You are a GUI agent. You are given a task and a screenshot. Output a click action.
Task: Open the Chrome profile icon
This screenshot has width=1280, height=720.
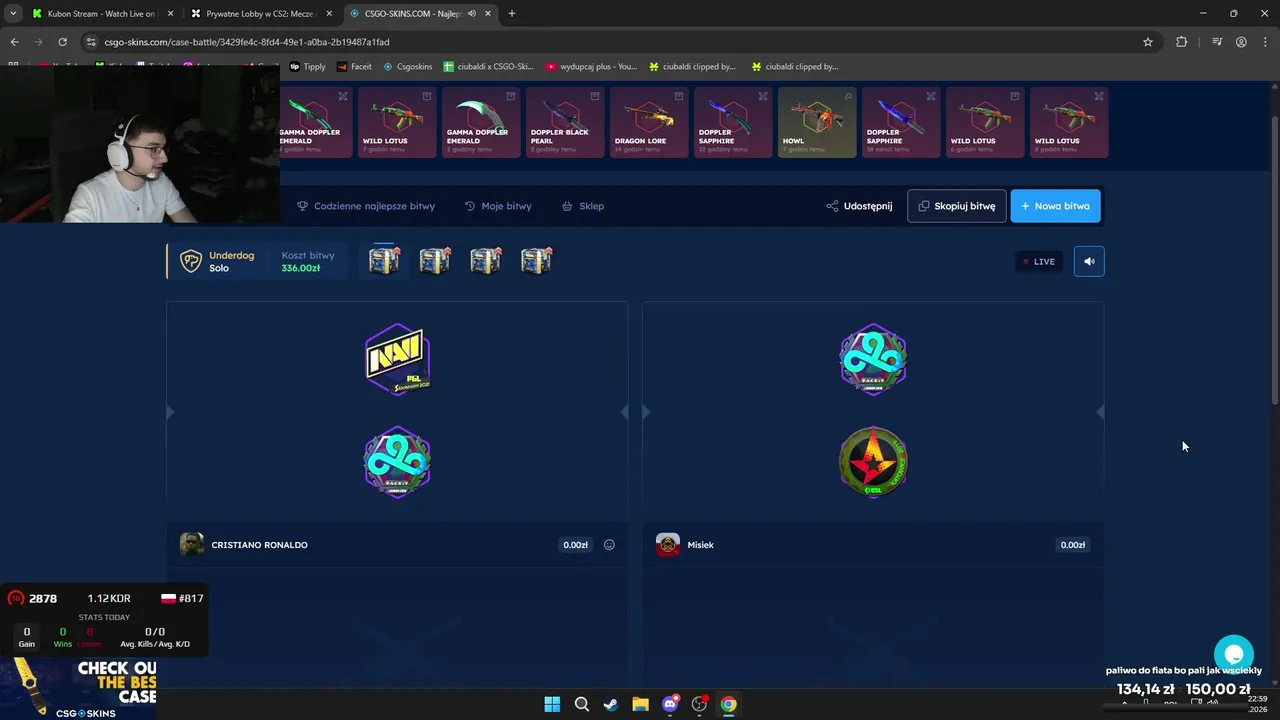click(x=1241, y=42)
